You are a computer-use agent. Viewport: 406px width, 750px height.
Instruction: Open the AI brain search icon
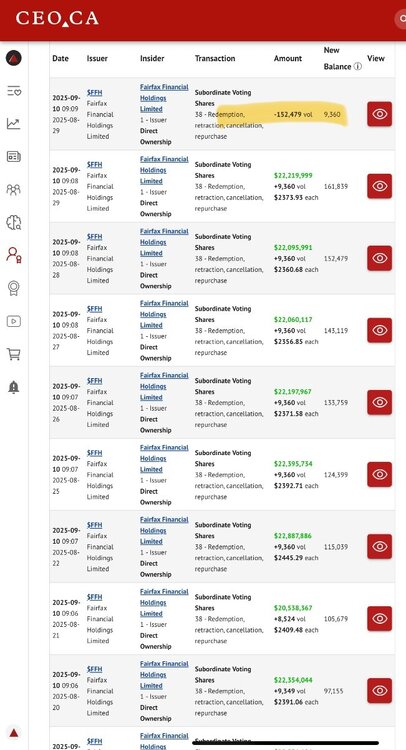(13, 222)
